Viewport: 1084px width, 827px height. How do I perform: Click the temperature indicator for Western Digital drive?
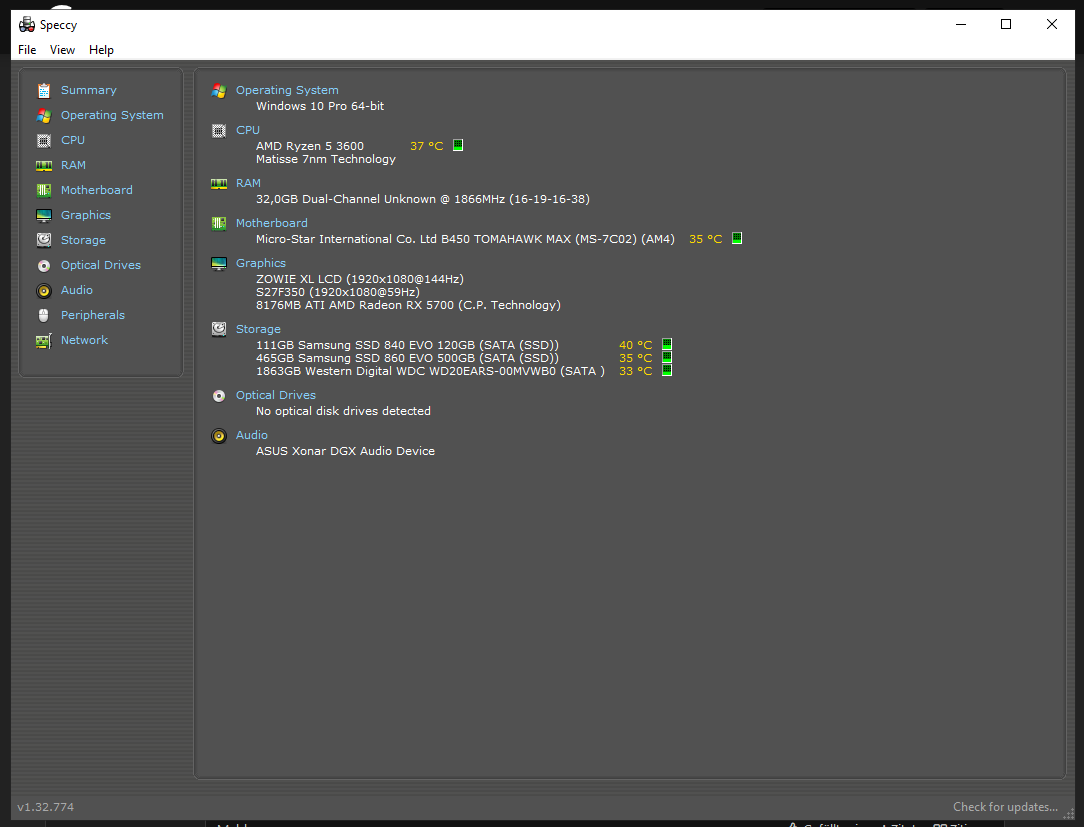coord(667,371)
